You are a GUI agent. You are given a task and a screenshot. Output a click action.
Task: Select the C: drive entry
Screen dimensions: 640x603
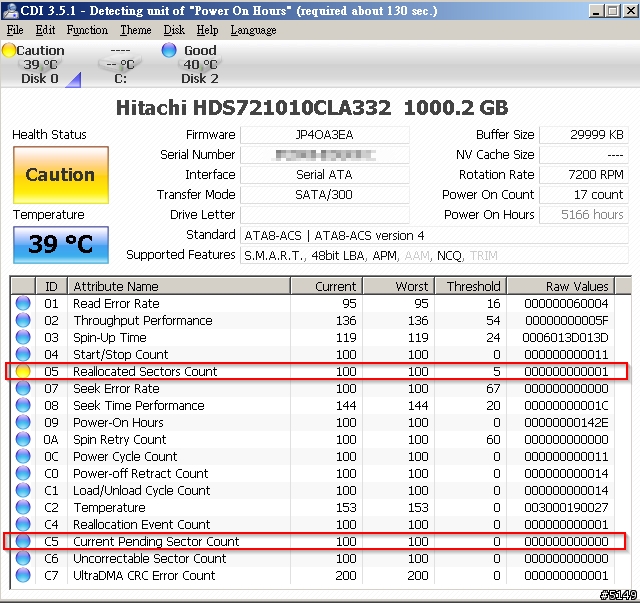point(120,65)
